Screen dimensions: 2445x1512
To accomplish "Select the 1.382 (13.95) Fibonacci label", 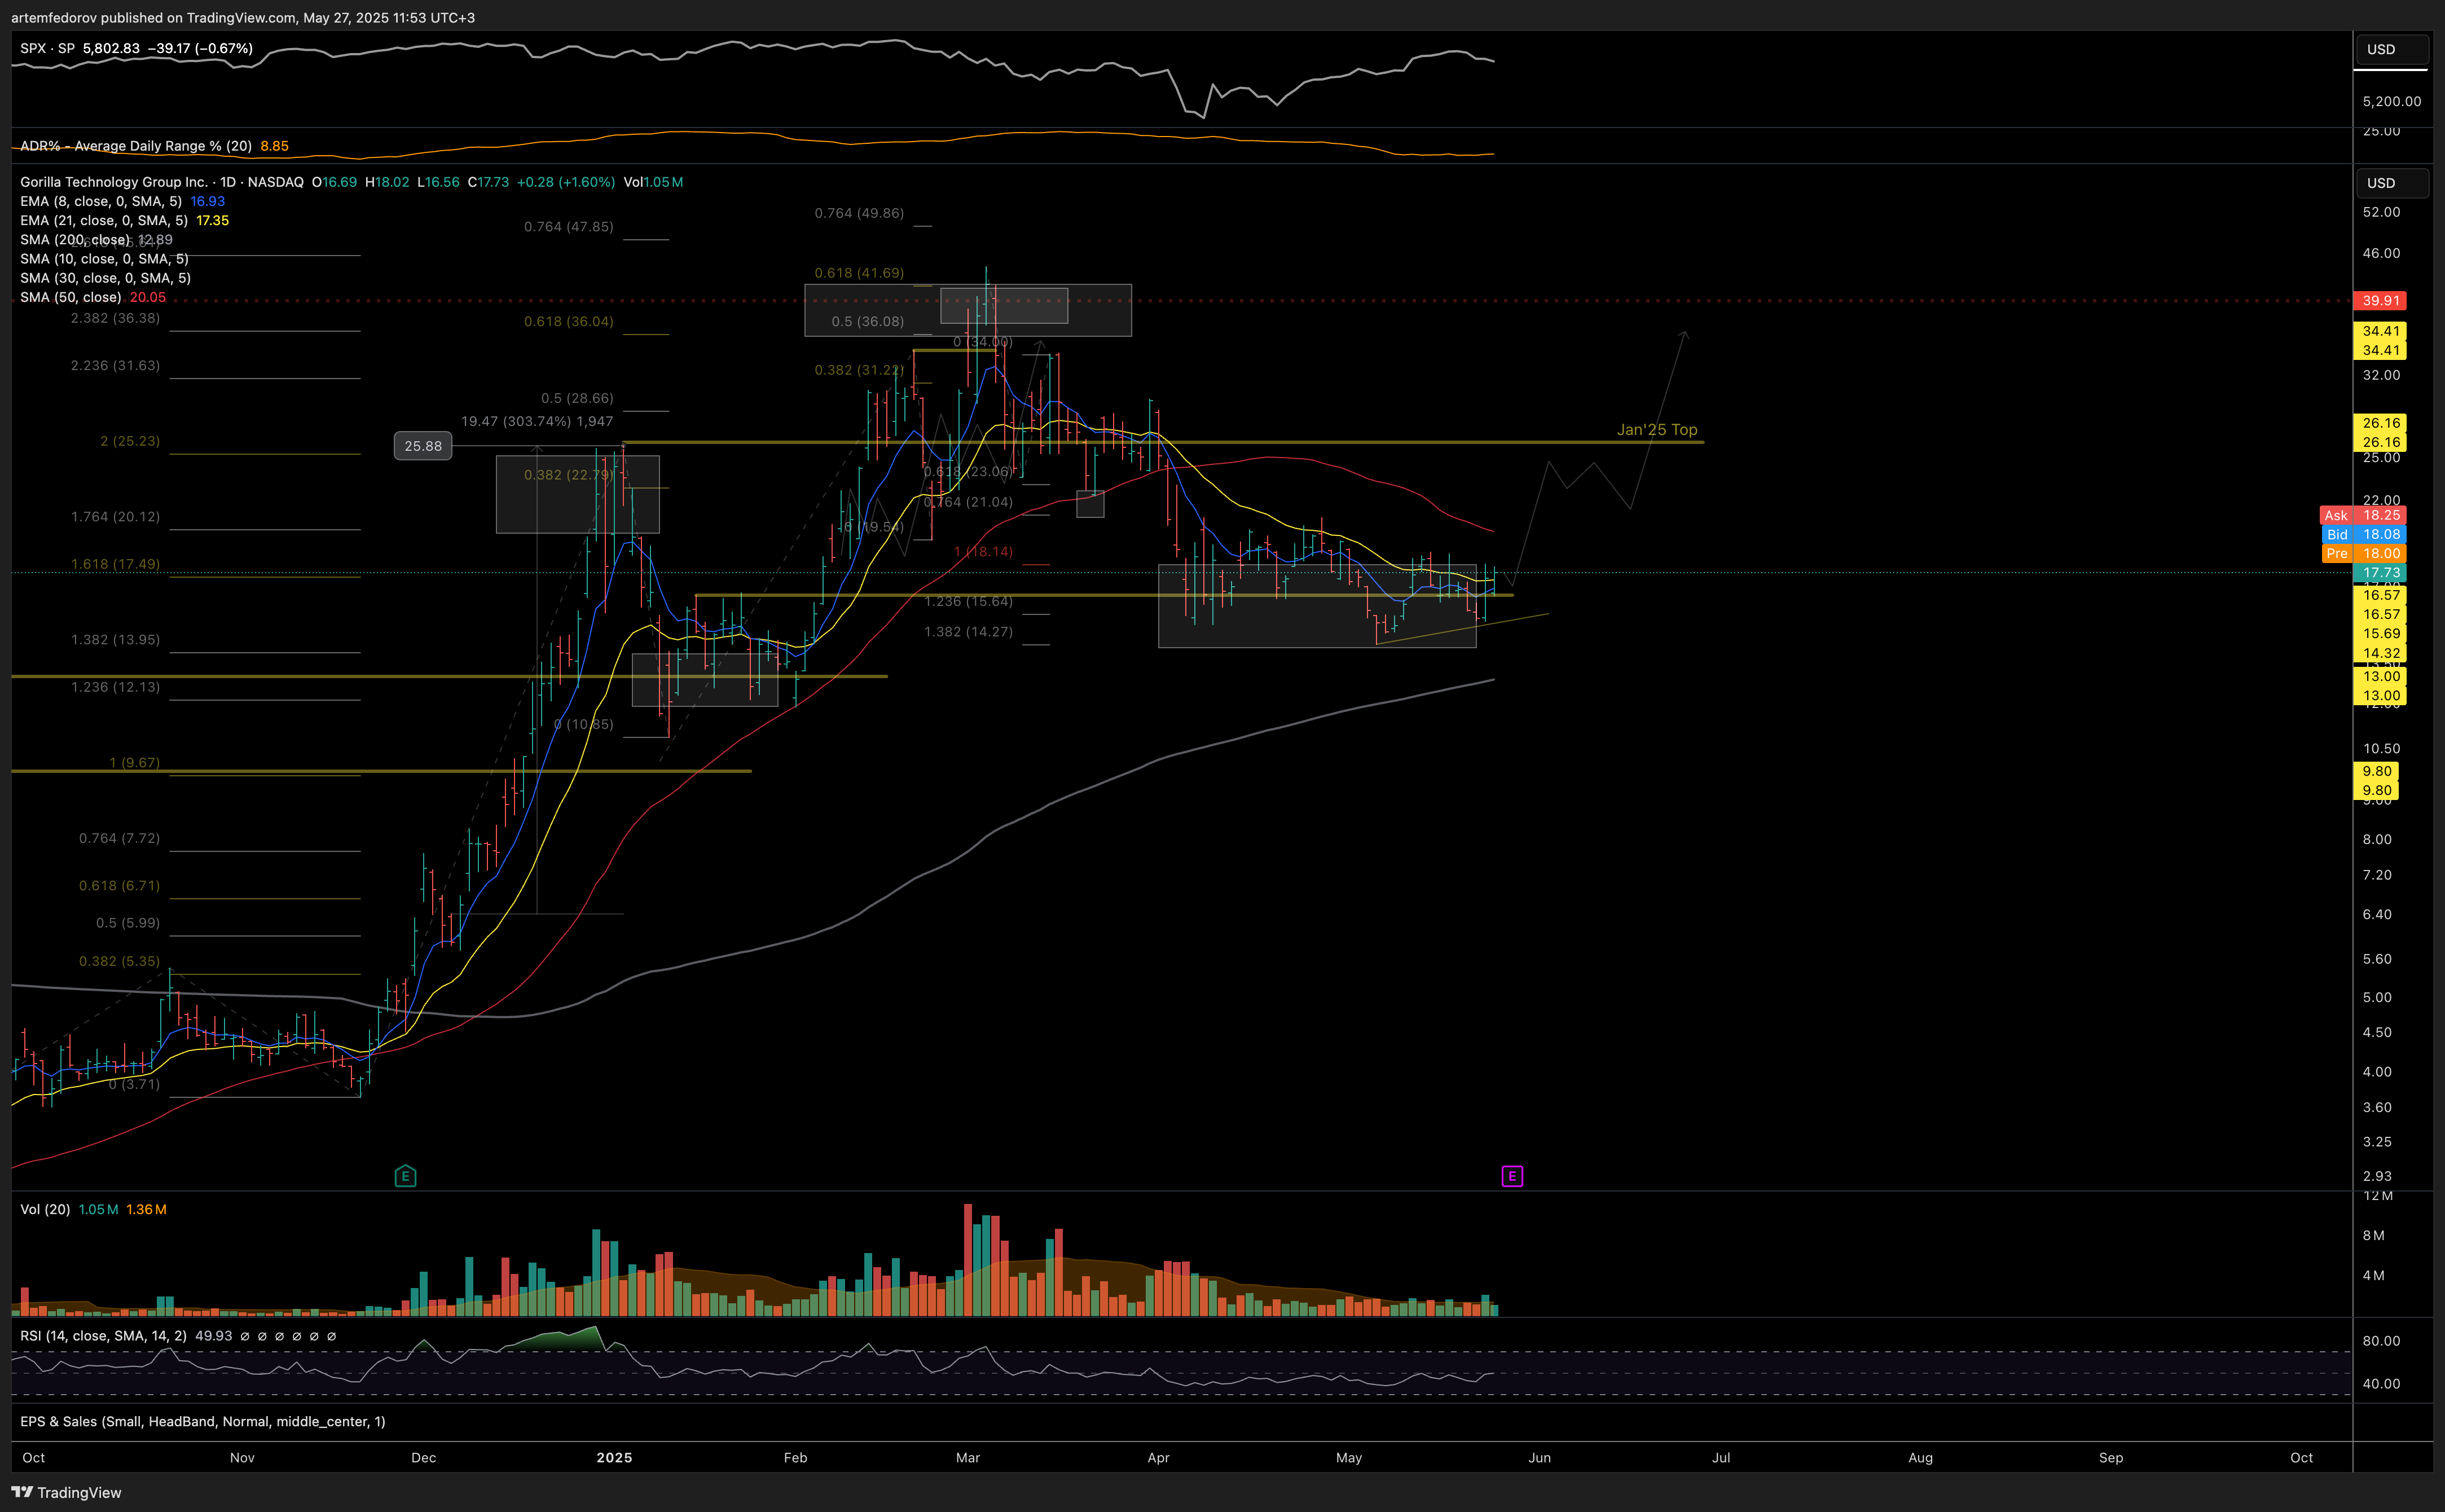I will pyautogui.click(x=115, y=640).
